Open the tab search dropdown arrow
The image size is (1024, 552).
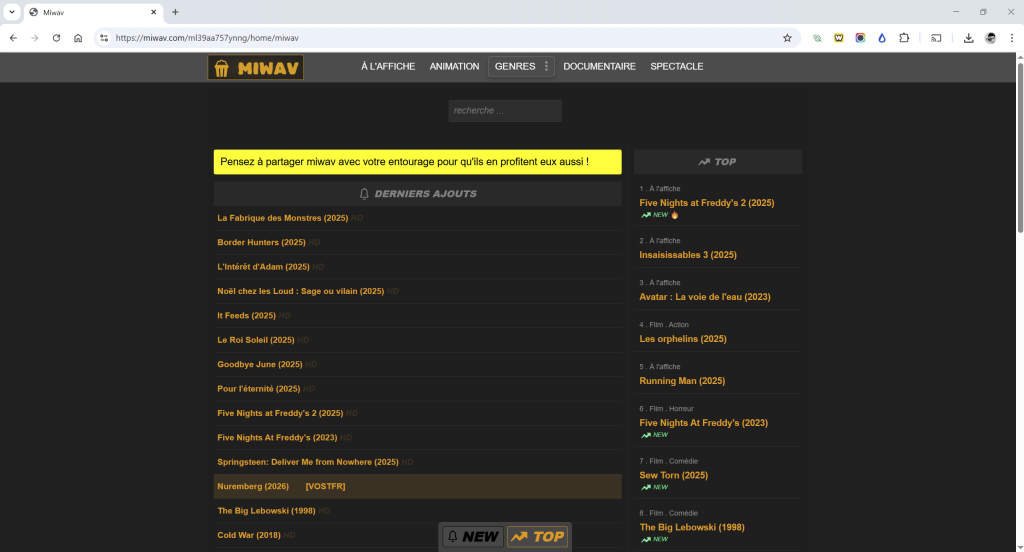pyautogui.click(x=10, y=12)
